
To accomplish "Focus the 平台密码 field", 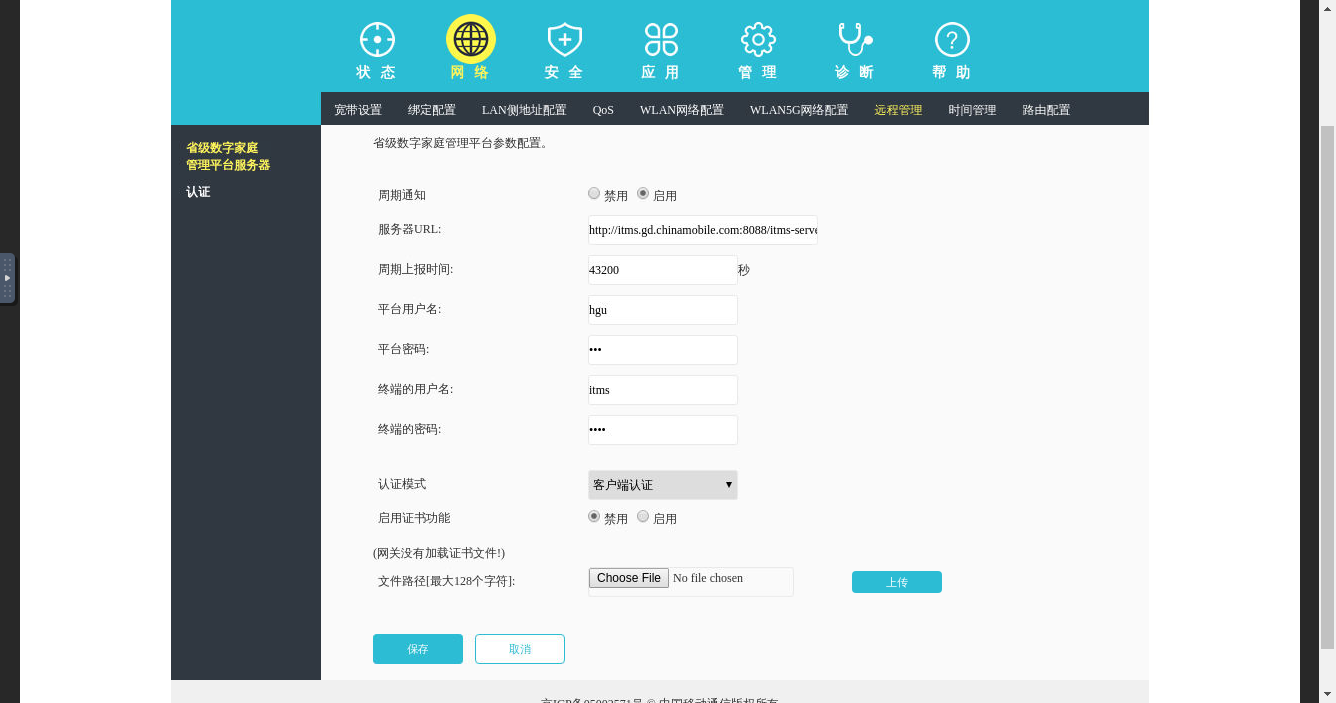I will pyautogui.click(x=663, y=350).
